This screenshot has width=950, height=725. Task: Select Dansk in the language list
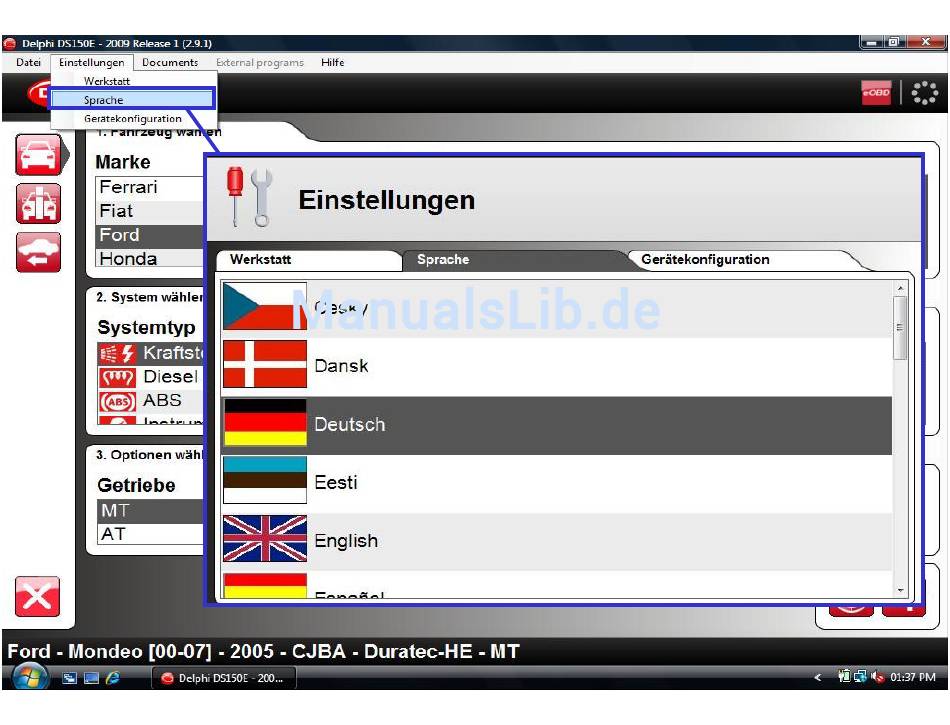coord(557,365)
